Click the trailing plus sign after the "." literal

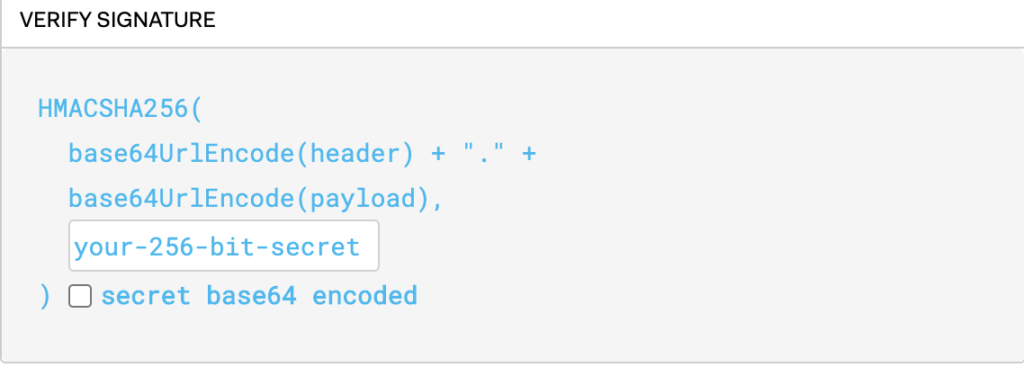pos(528,154)
